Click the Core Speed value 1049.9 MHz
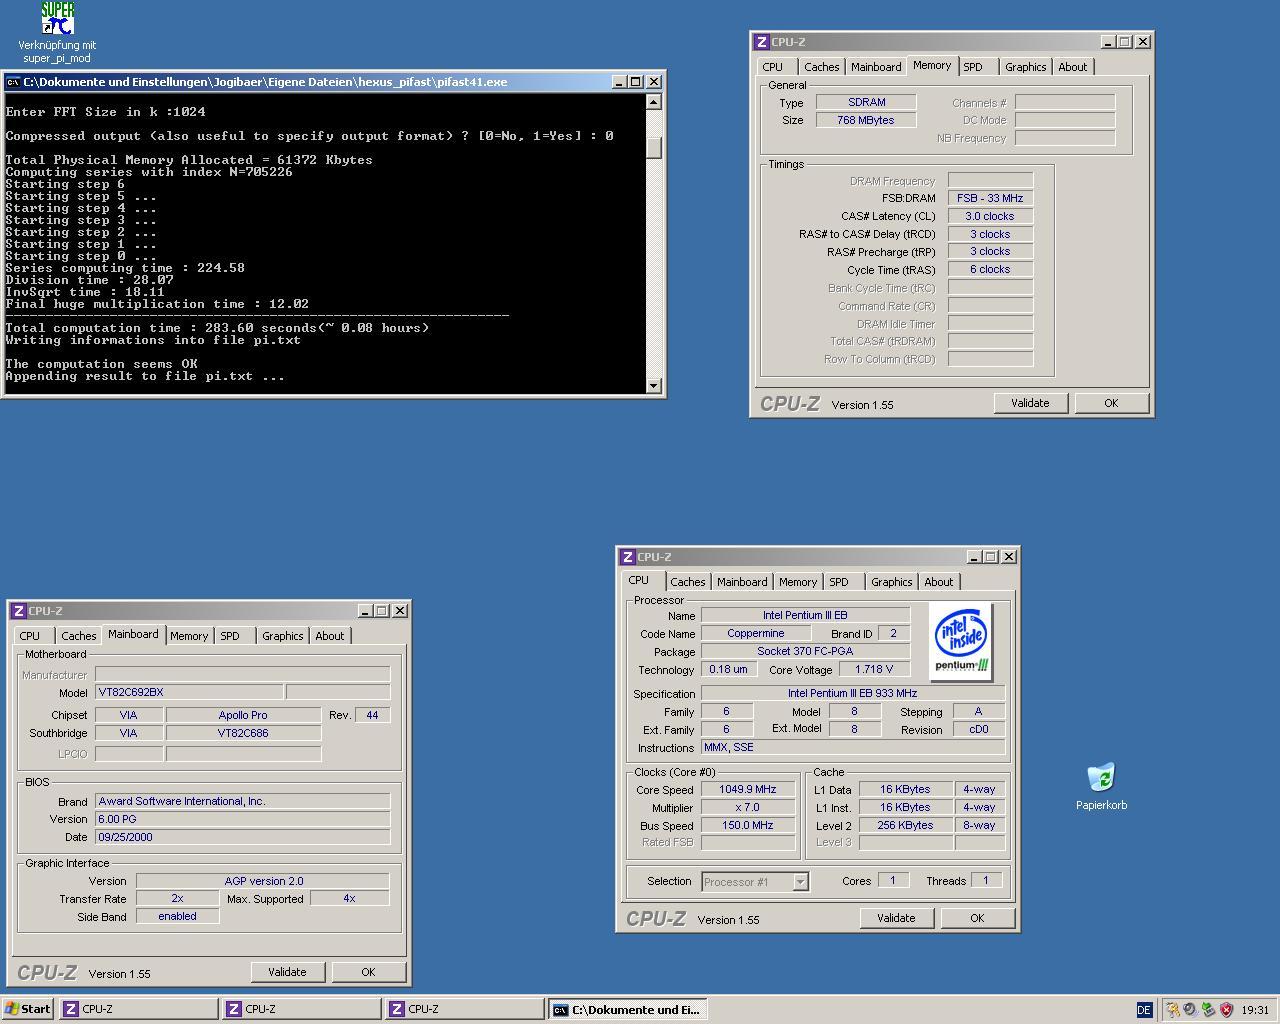Image resolution: width=1280 pixels, height=1024 pixels. coord(748,789)
